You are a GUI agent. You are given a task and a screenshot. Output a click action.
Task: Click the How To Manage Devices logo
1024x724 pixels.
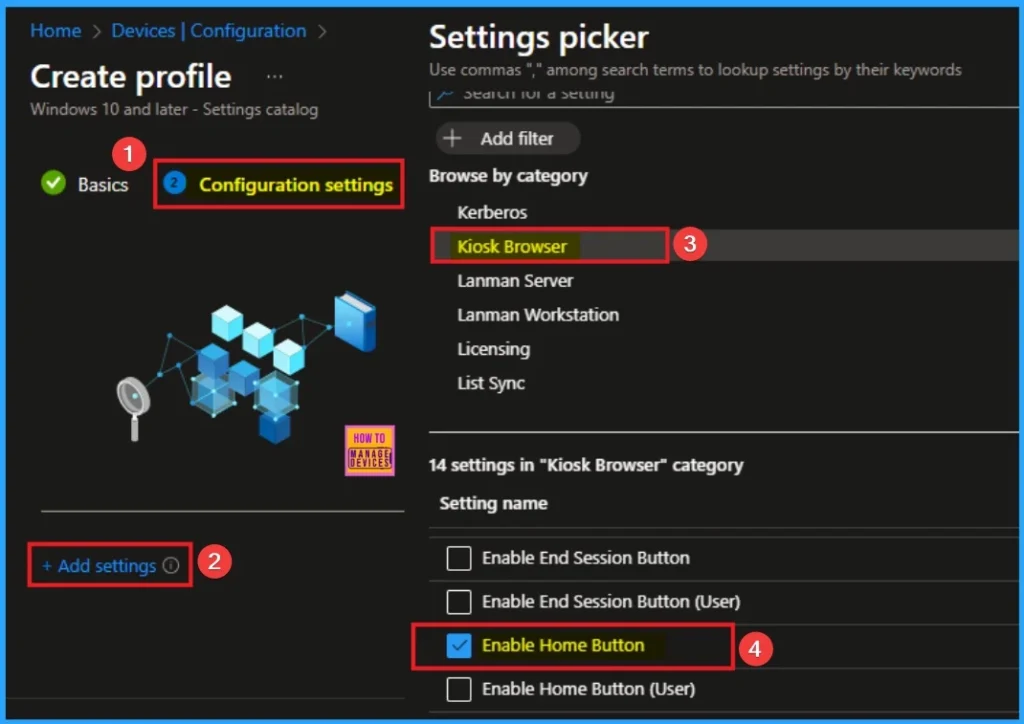pyautogui.click(x=369, y=450)
